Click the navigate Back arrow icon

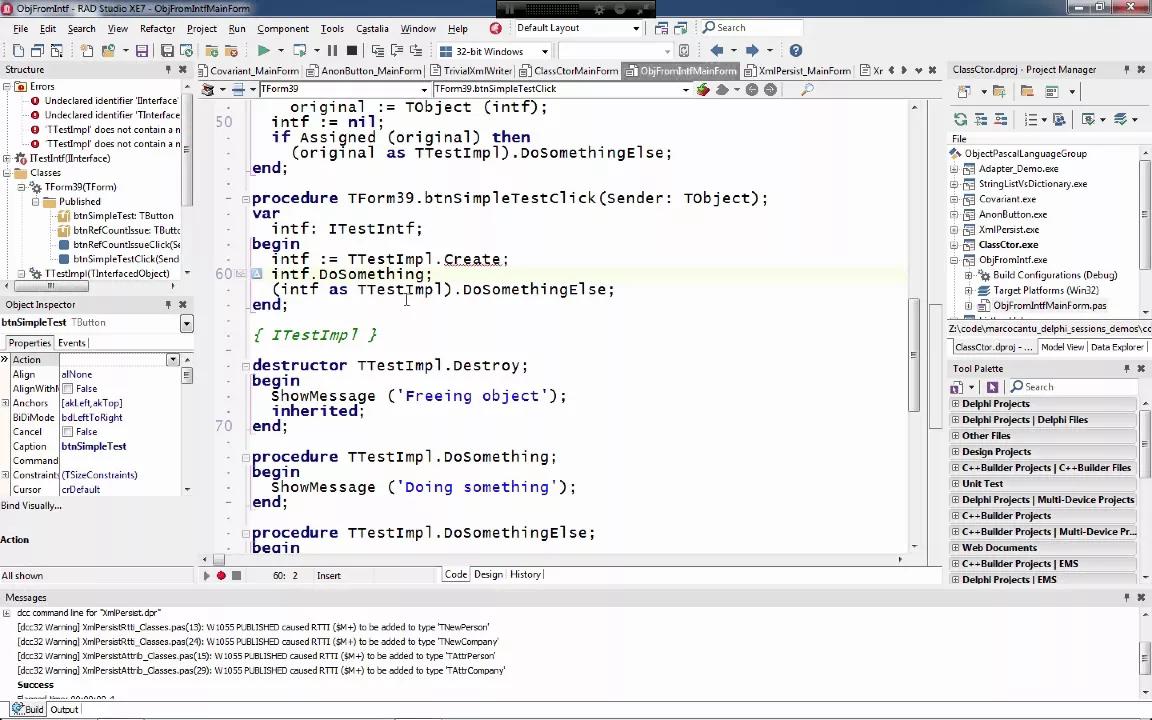(x=716, y=51)
